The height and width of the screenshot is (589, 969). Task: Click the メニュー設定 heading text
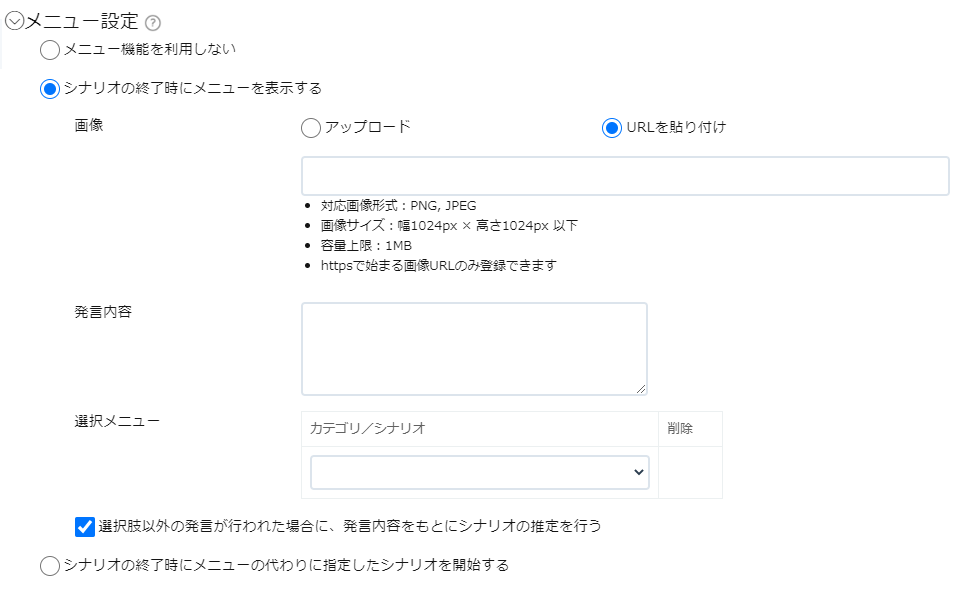82,22
